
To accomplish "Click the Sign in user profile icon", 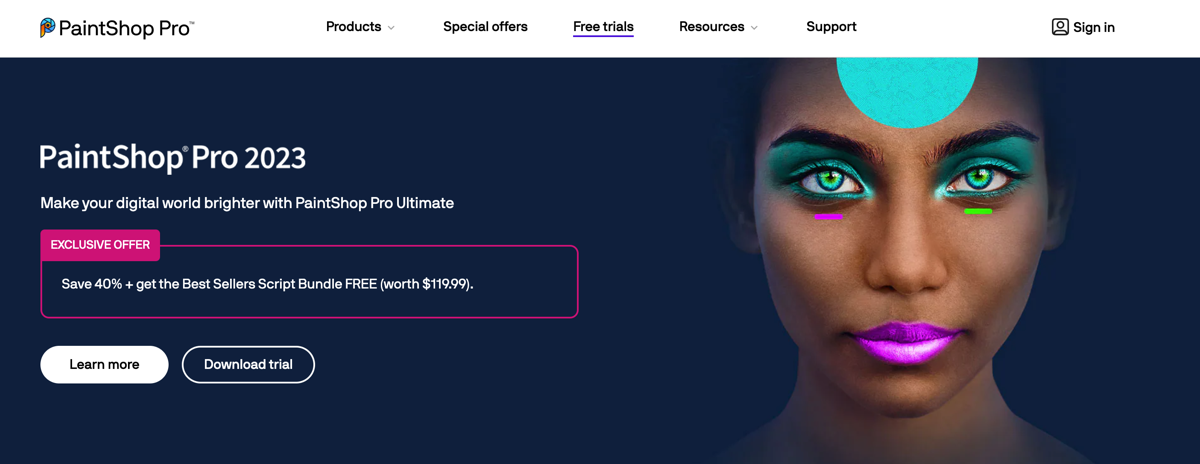I will [x=1060, y=27].
